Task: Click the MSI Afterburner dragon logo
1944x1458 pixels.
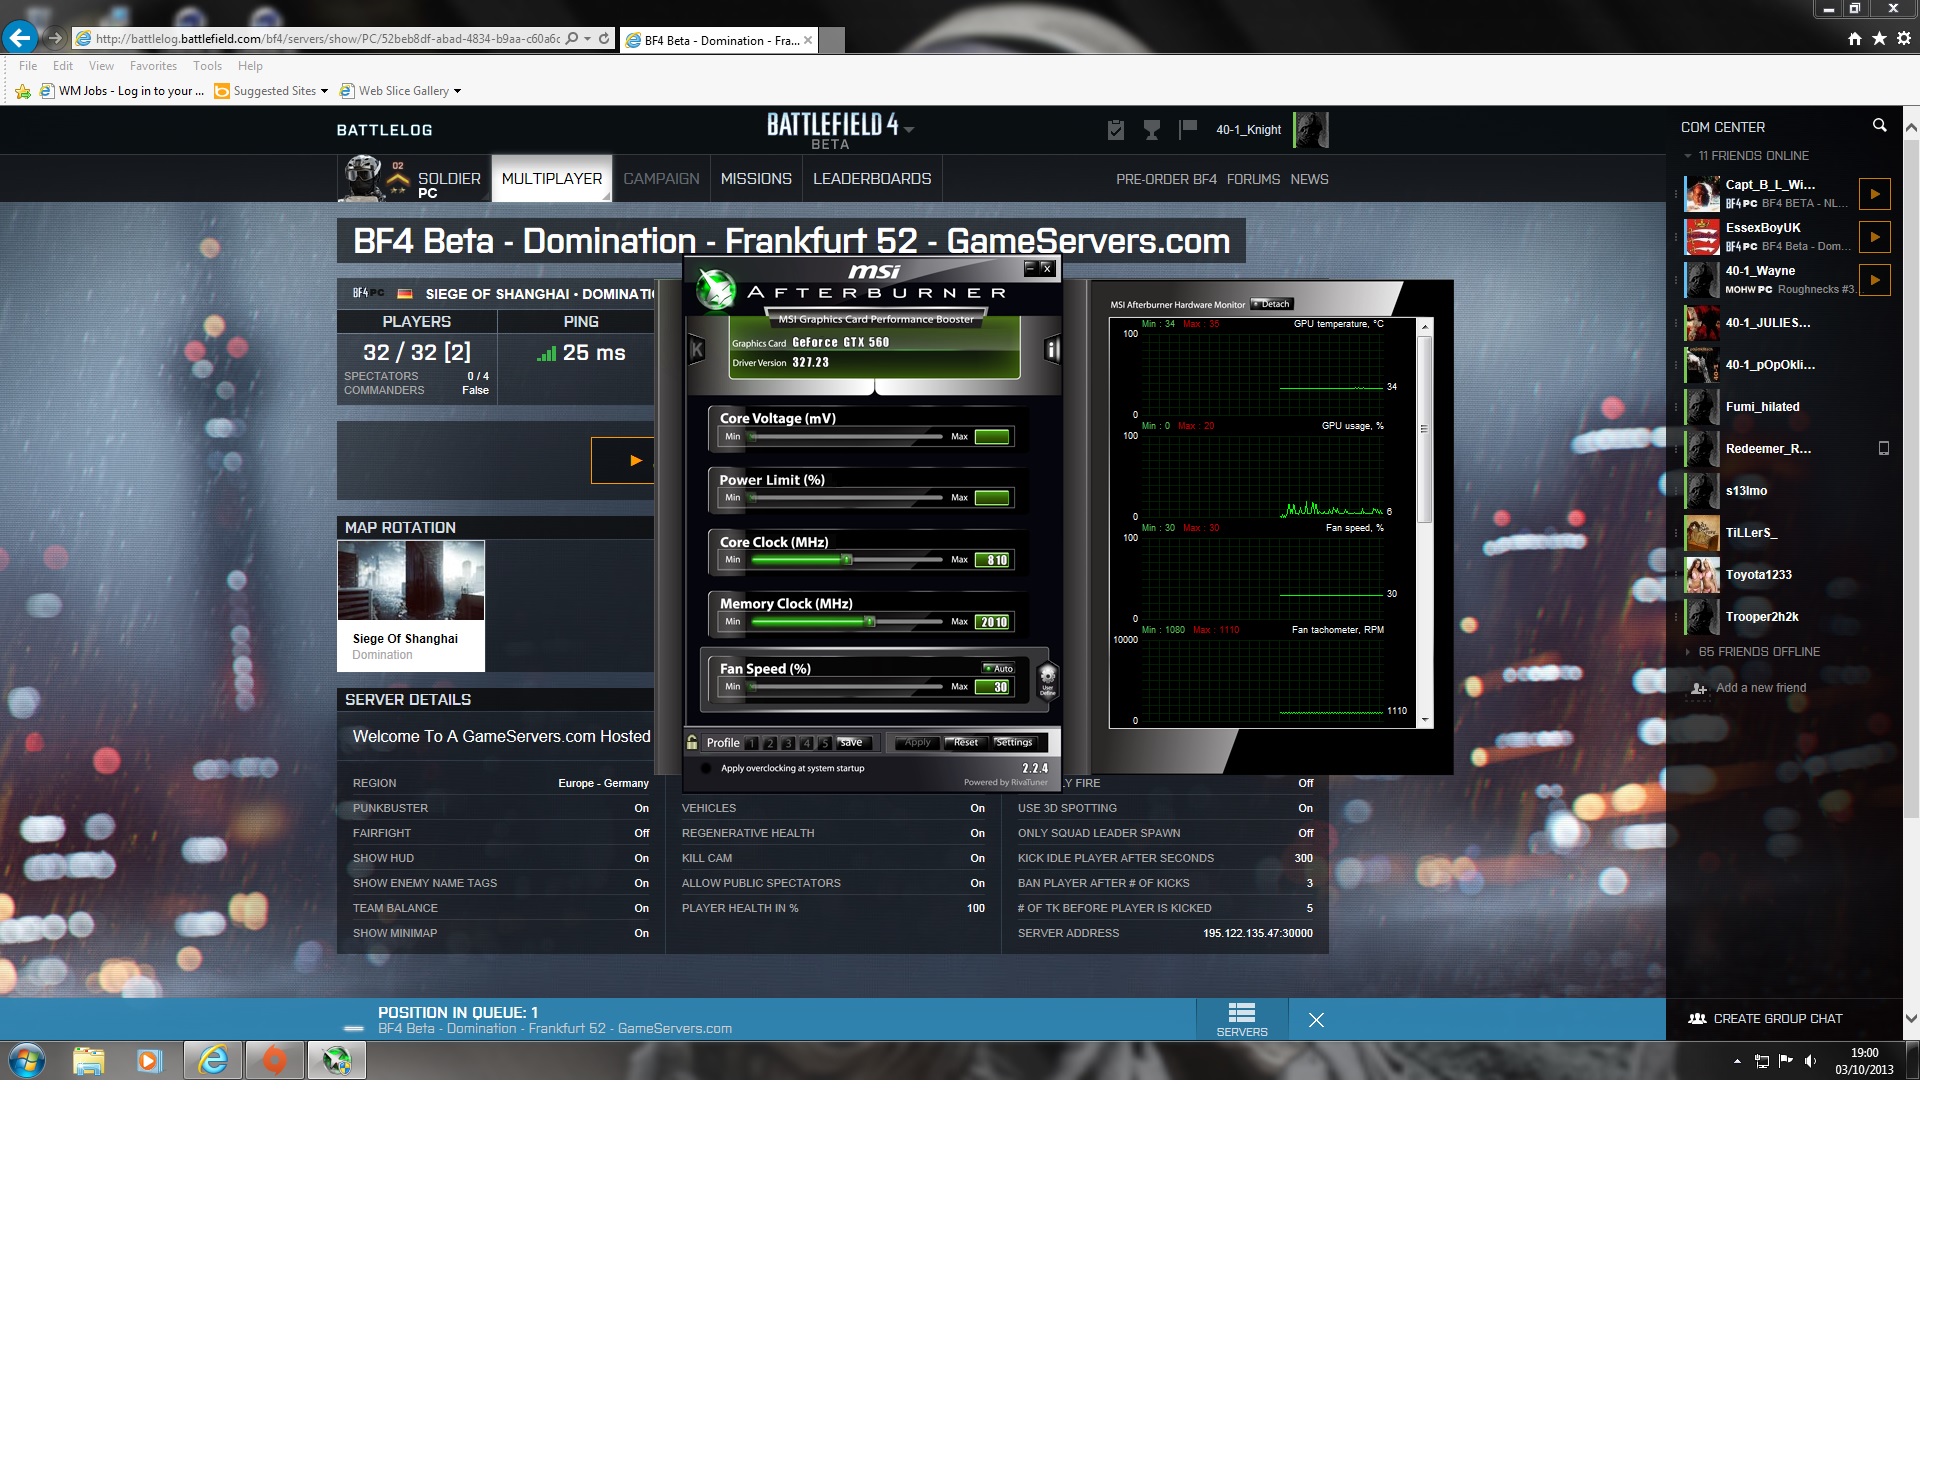Action: (716, 290)
